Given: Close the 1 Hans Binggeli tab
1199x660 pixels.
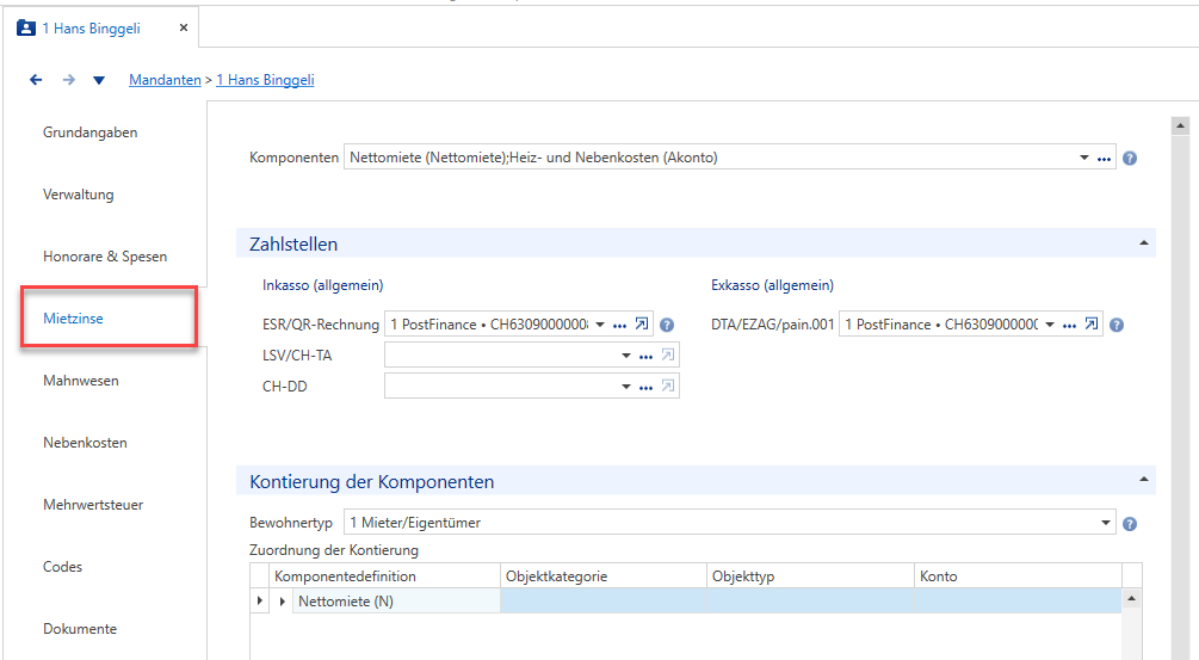Looking at the screenshot, I should (x=184, y=28).
